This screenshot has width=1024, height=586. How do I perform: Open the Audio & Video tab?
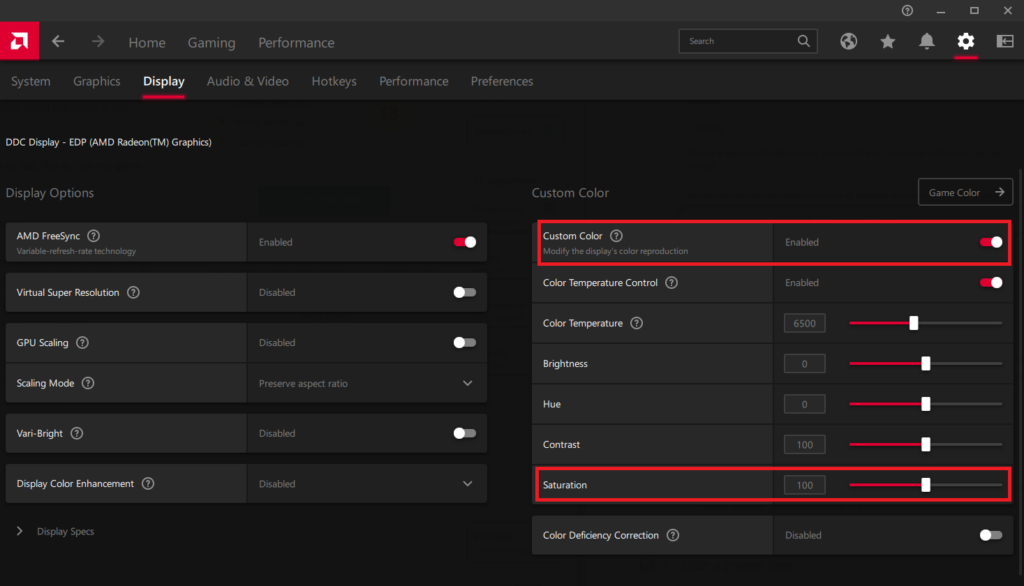247,81
